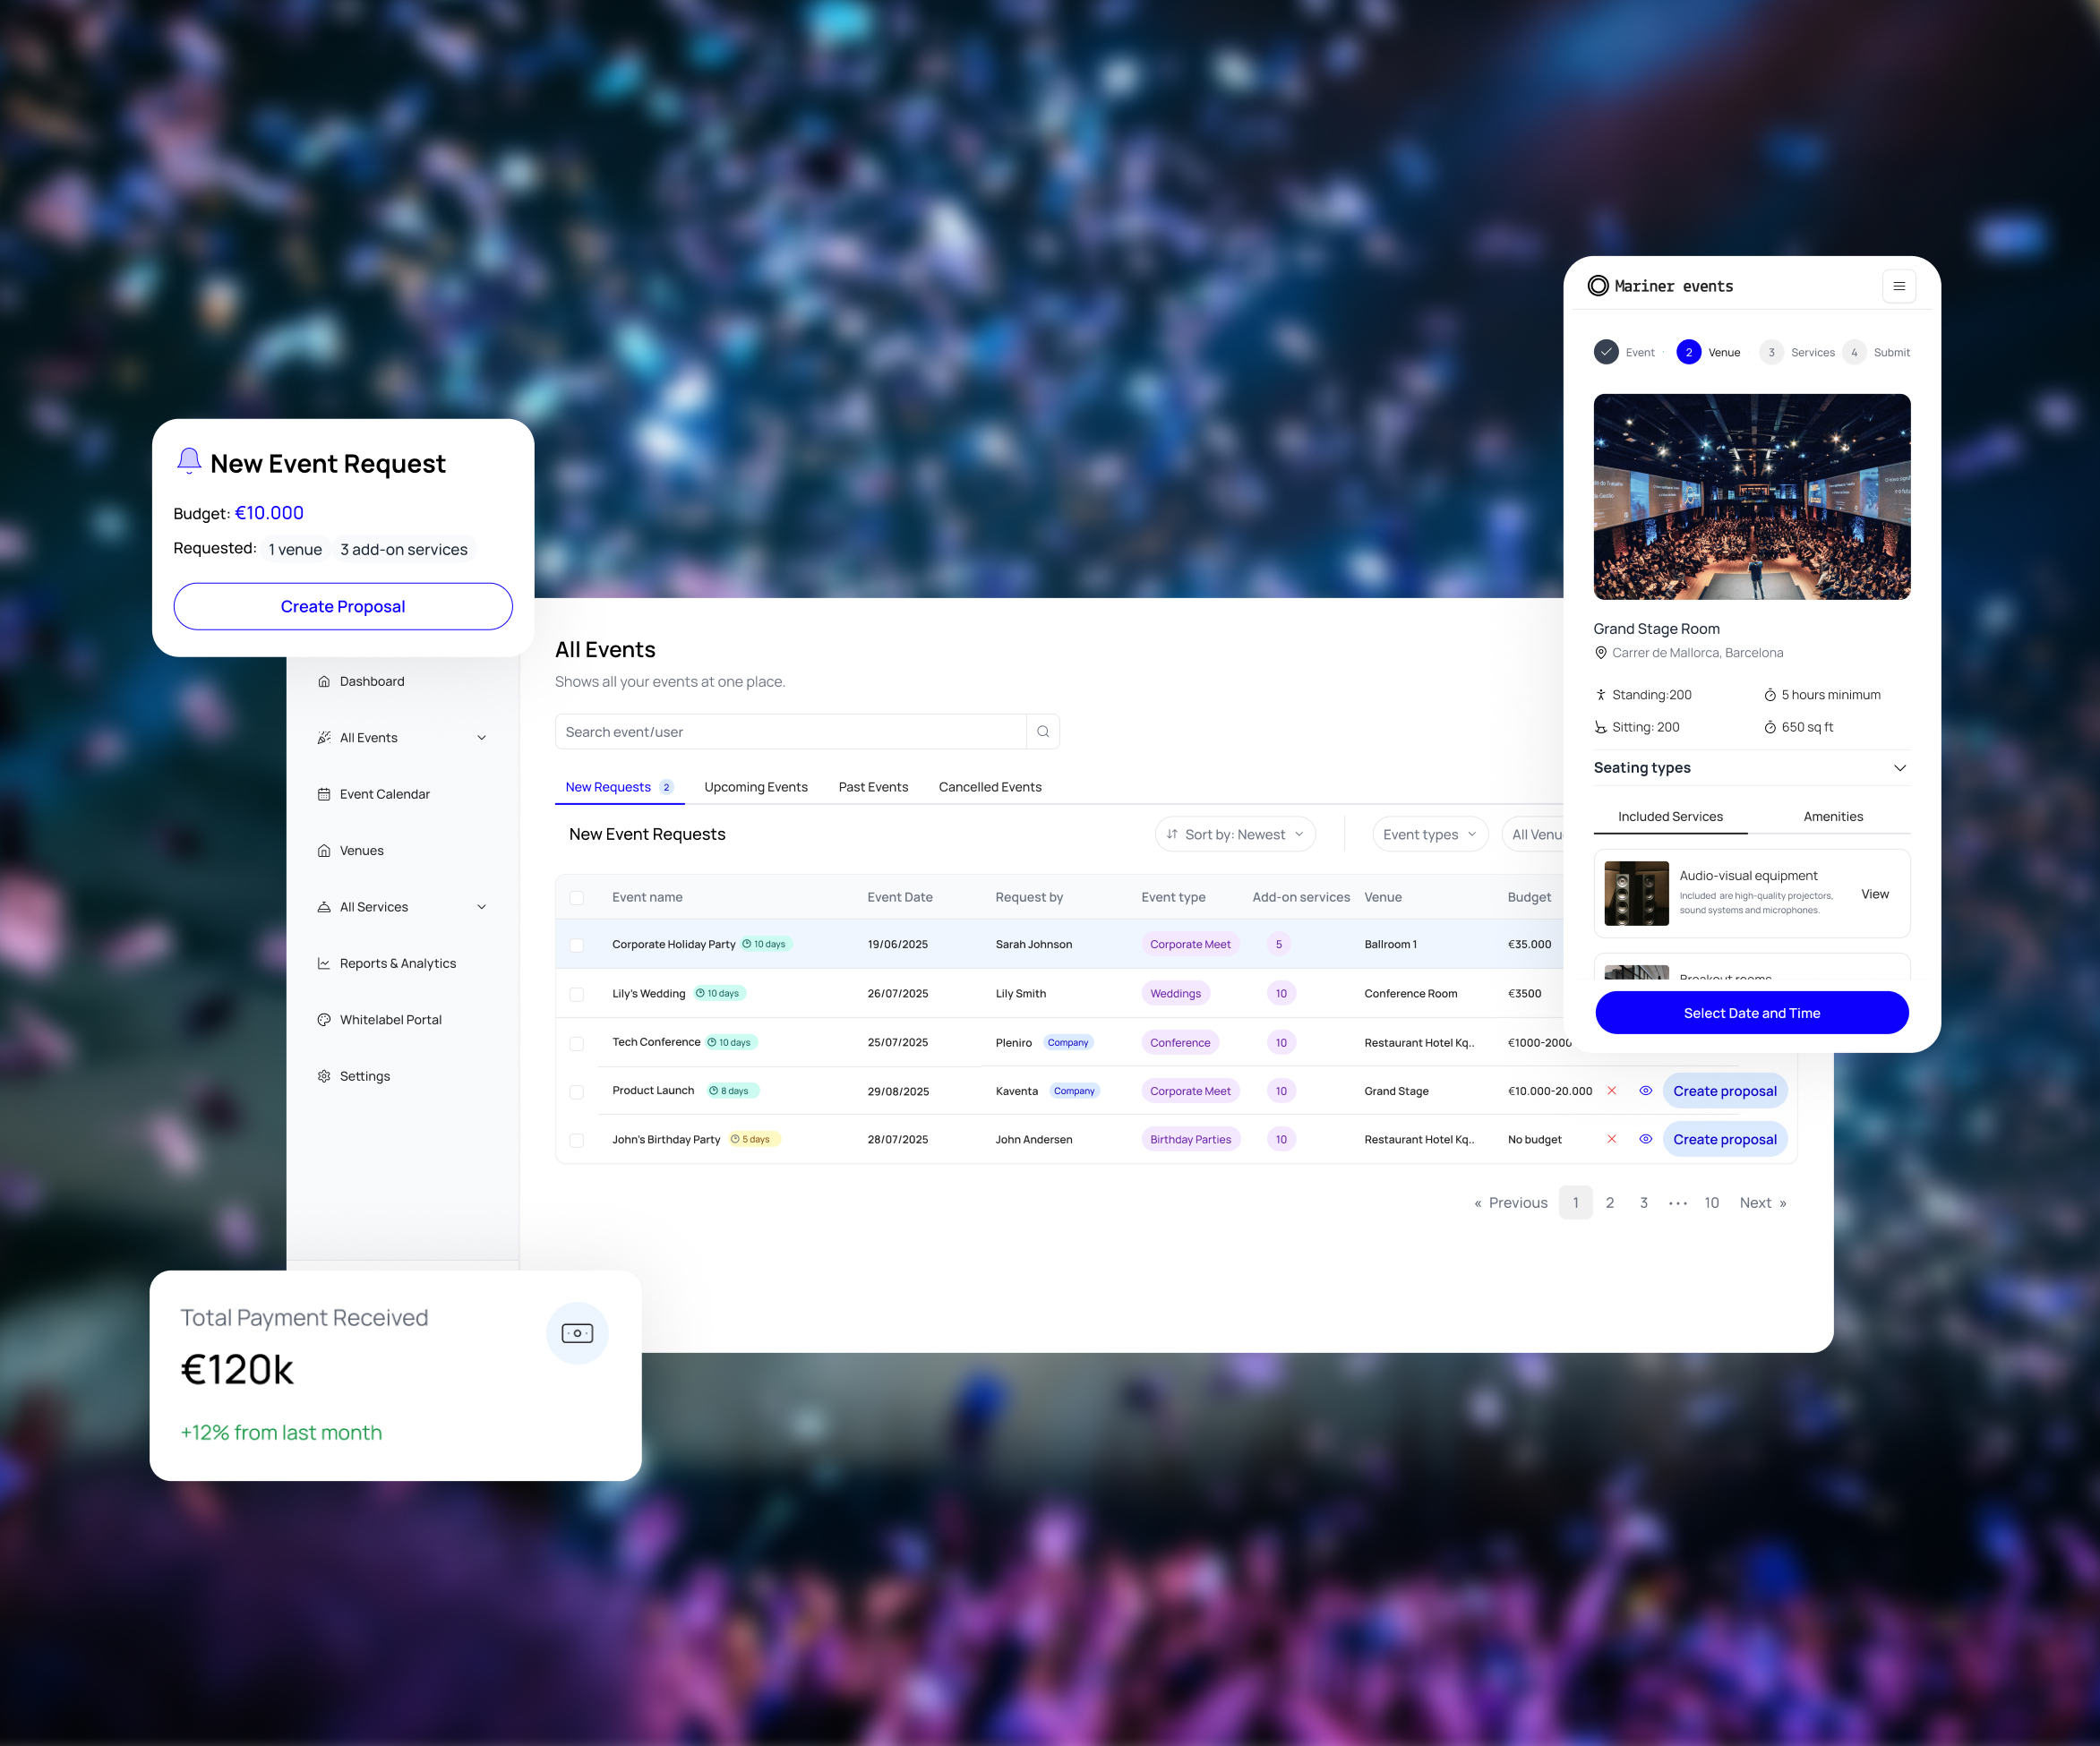Open the Sort by: Newest dropdown
This screenshot has height=1746, width=2100.
tap(1235, 834)
